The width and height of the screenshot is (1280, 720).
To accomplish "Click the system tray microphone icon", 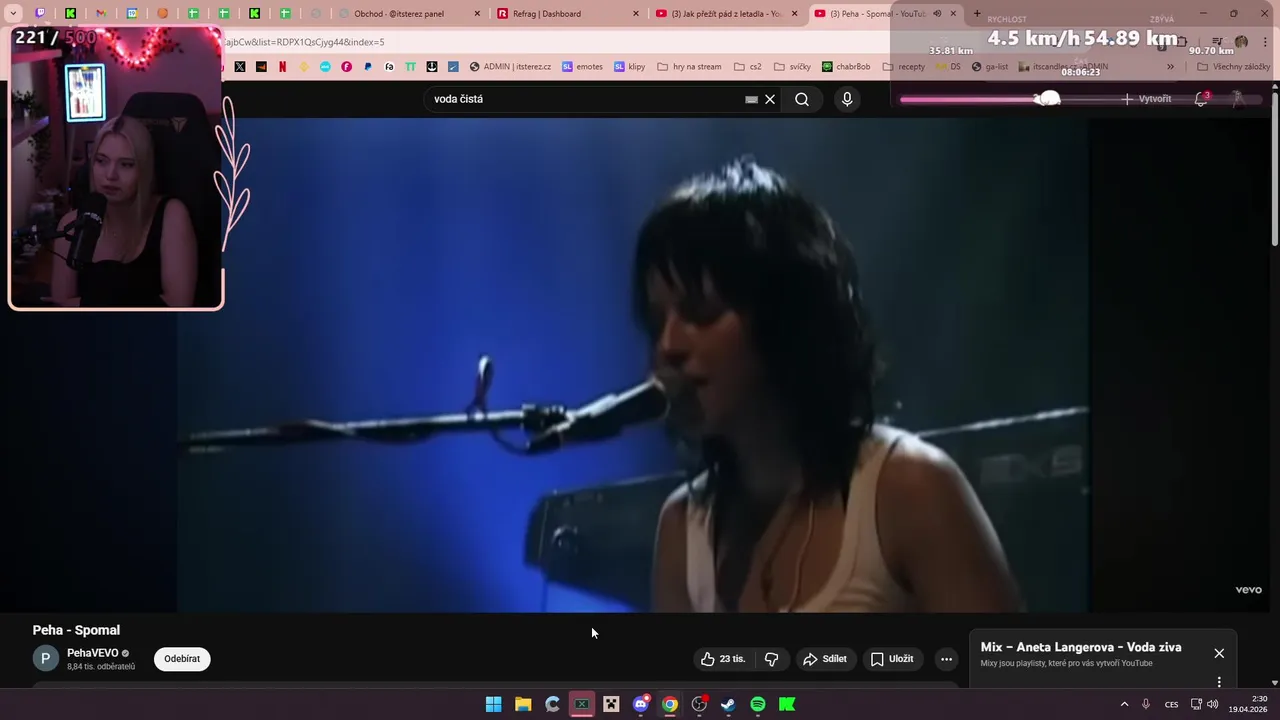I will pyautogui.click(x=1146, y=704).
